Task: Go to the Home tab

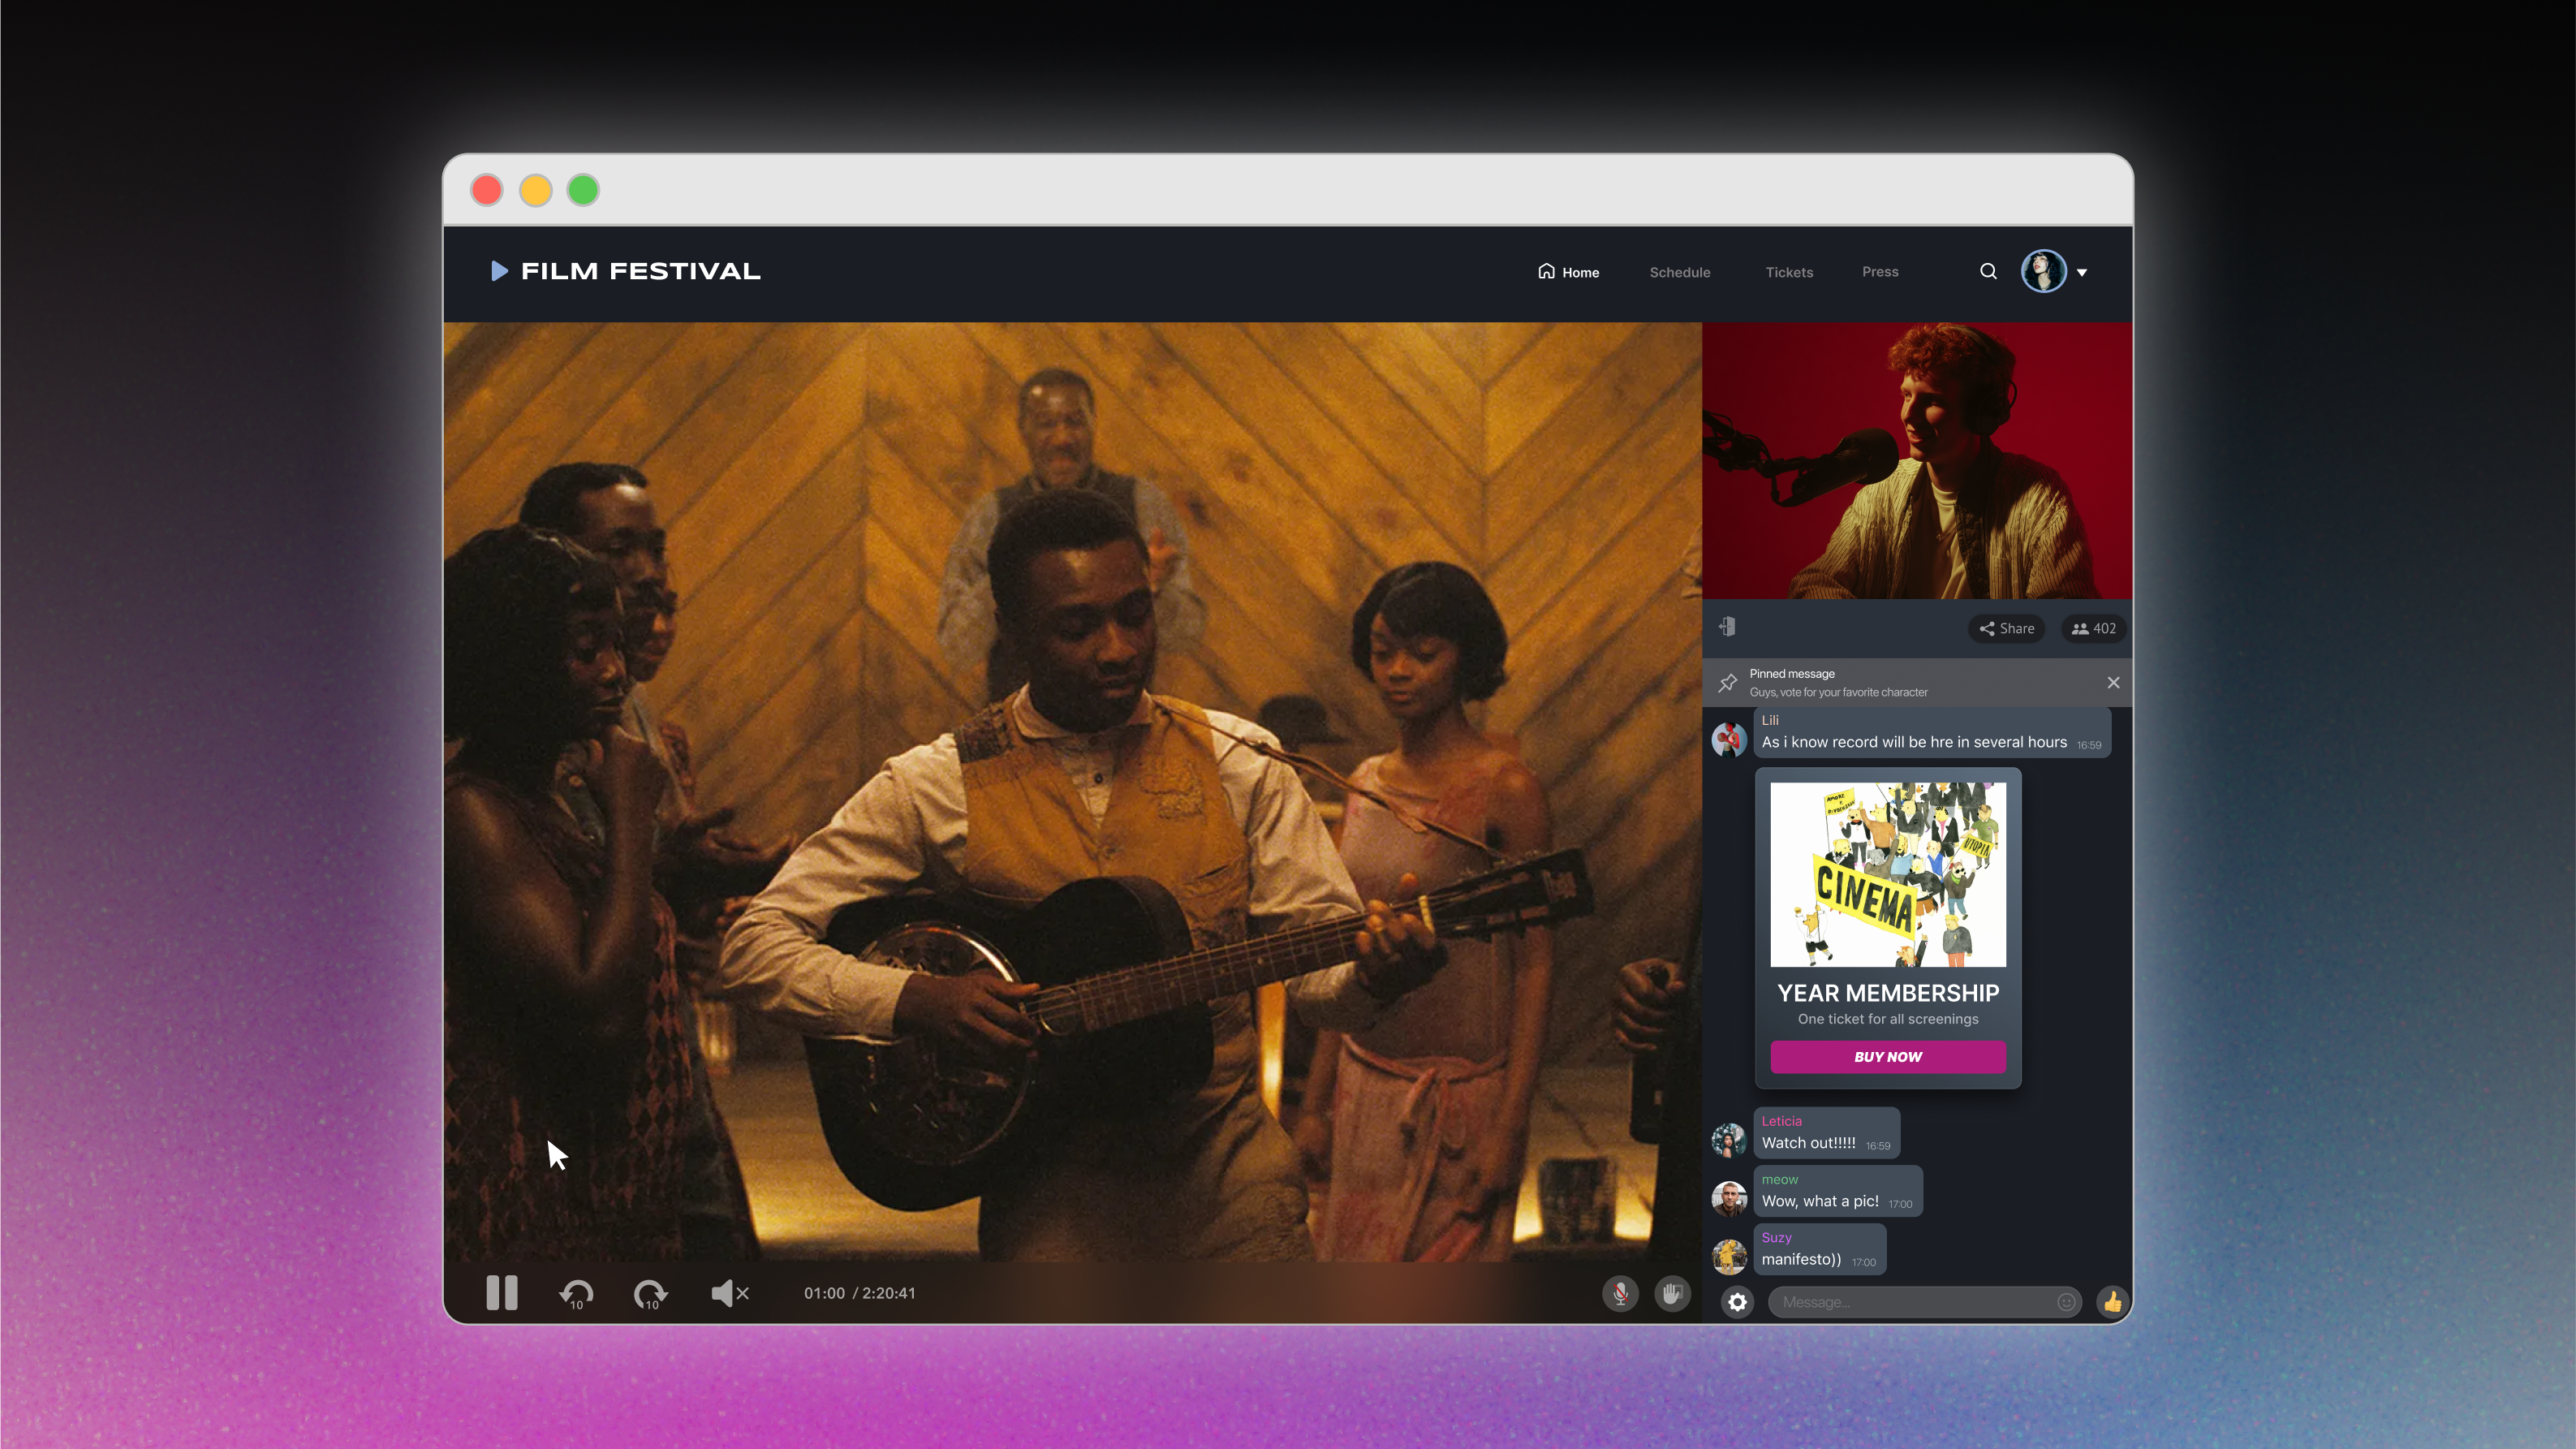Action: click(1569, 272)
